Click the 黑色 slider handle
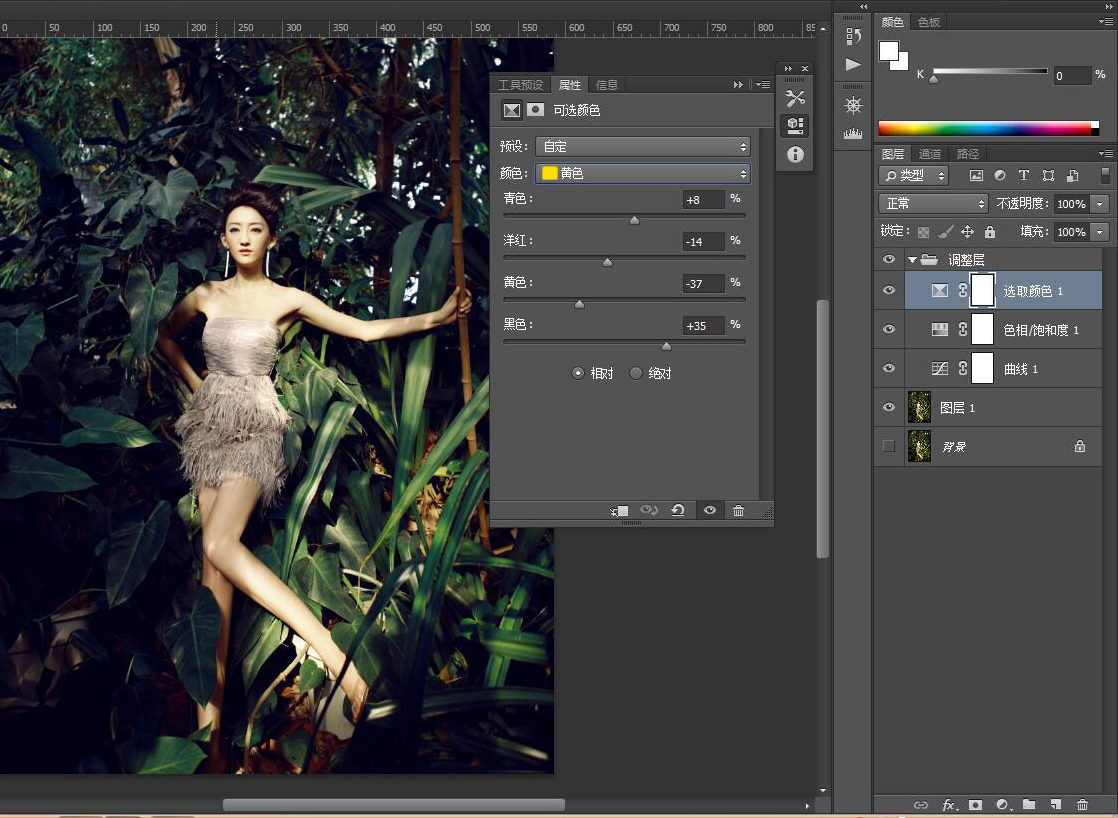The width and height of the screenshot is (1118, 818). point(666,347)
